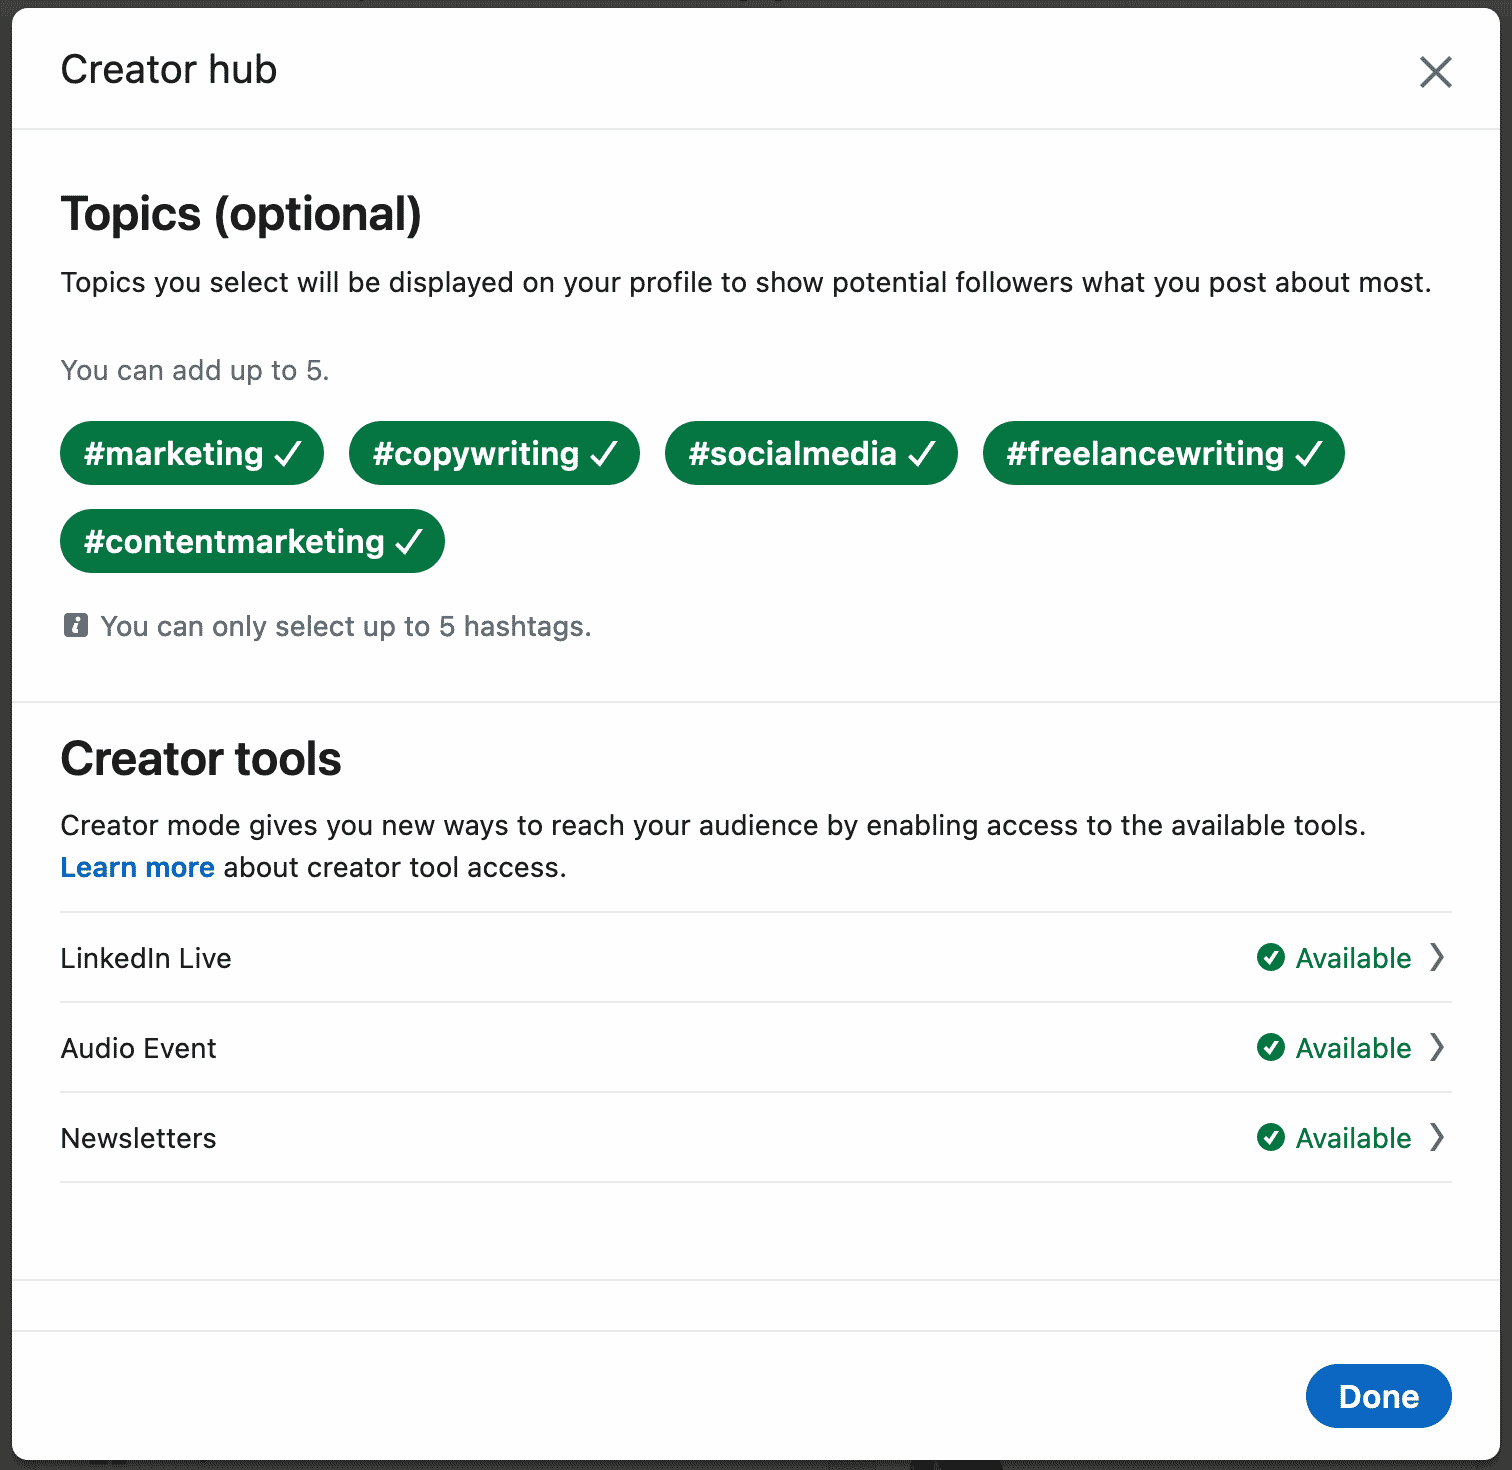Open the Newsletters tool row
Viewport: 1512px width, 1470px height.
coord(756,1137)
